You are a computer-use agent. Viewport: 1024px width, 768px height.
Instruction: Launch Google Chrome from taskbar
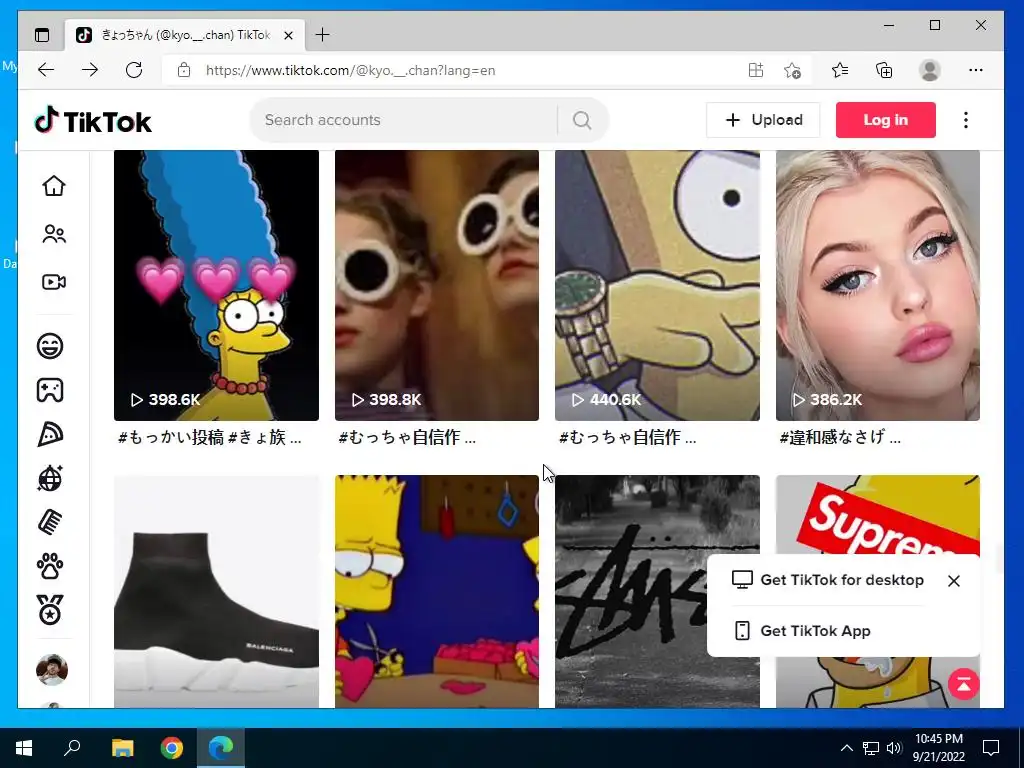click(172, 748)
